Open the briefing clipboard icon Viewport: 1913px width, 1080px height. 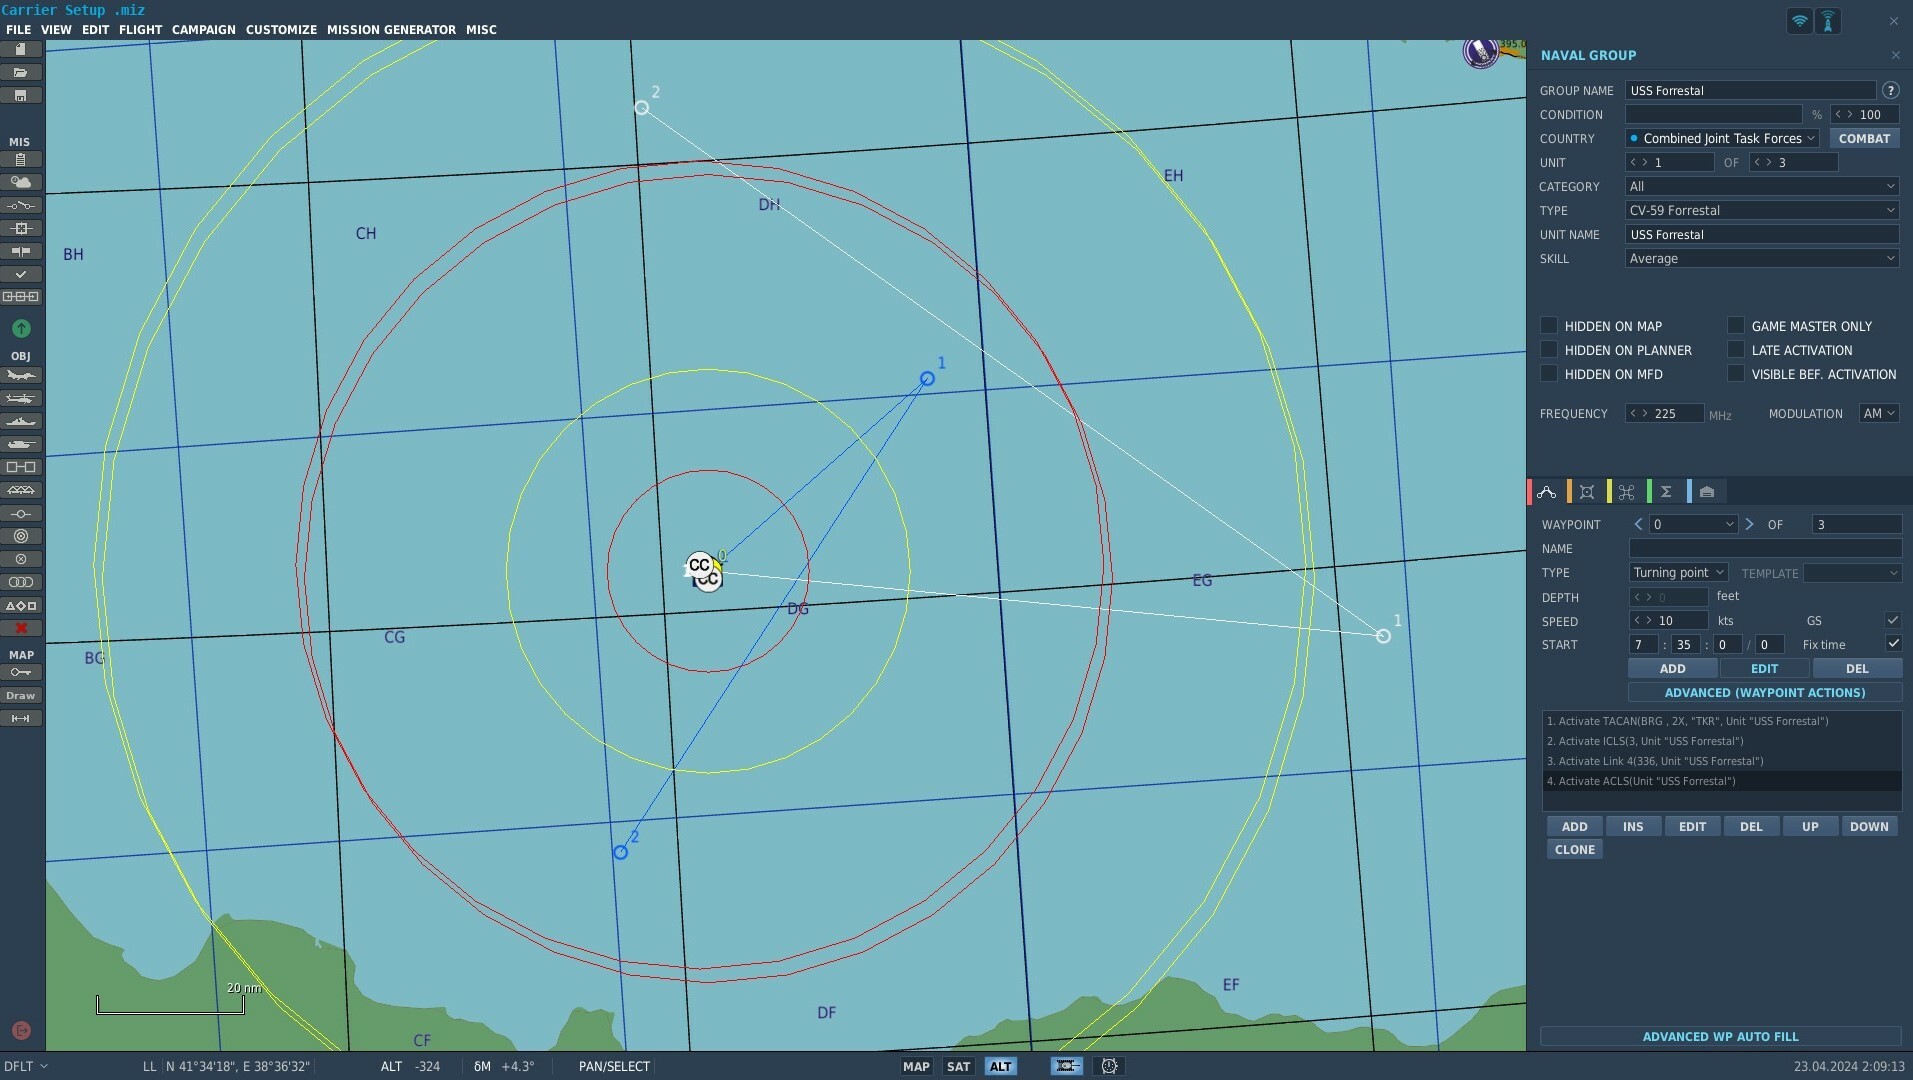pyautogui.click(x=21, y=160)
